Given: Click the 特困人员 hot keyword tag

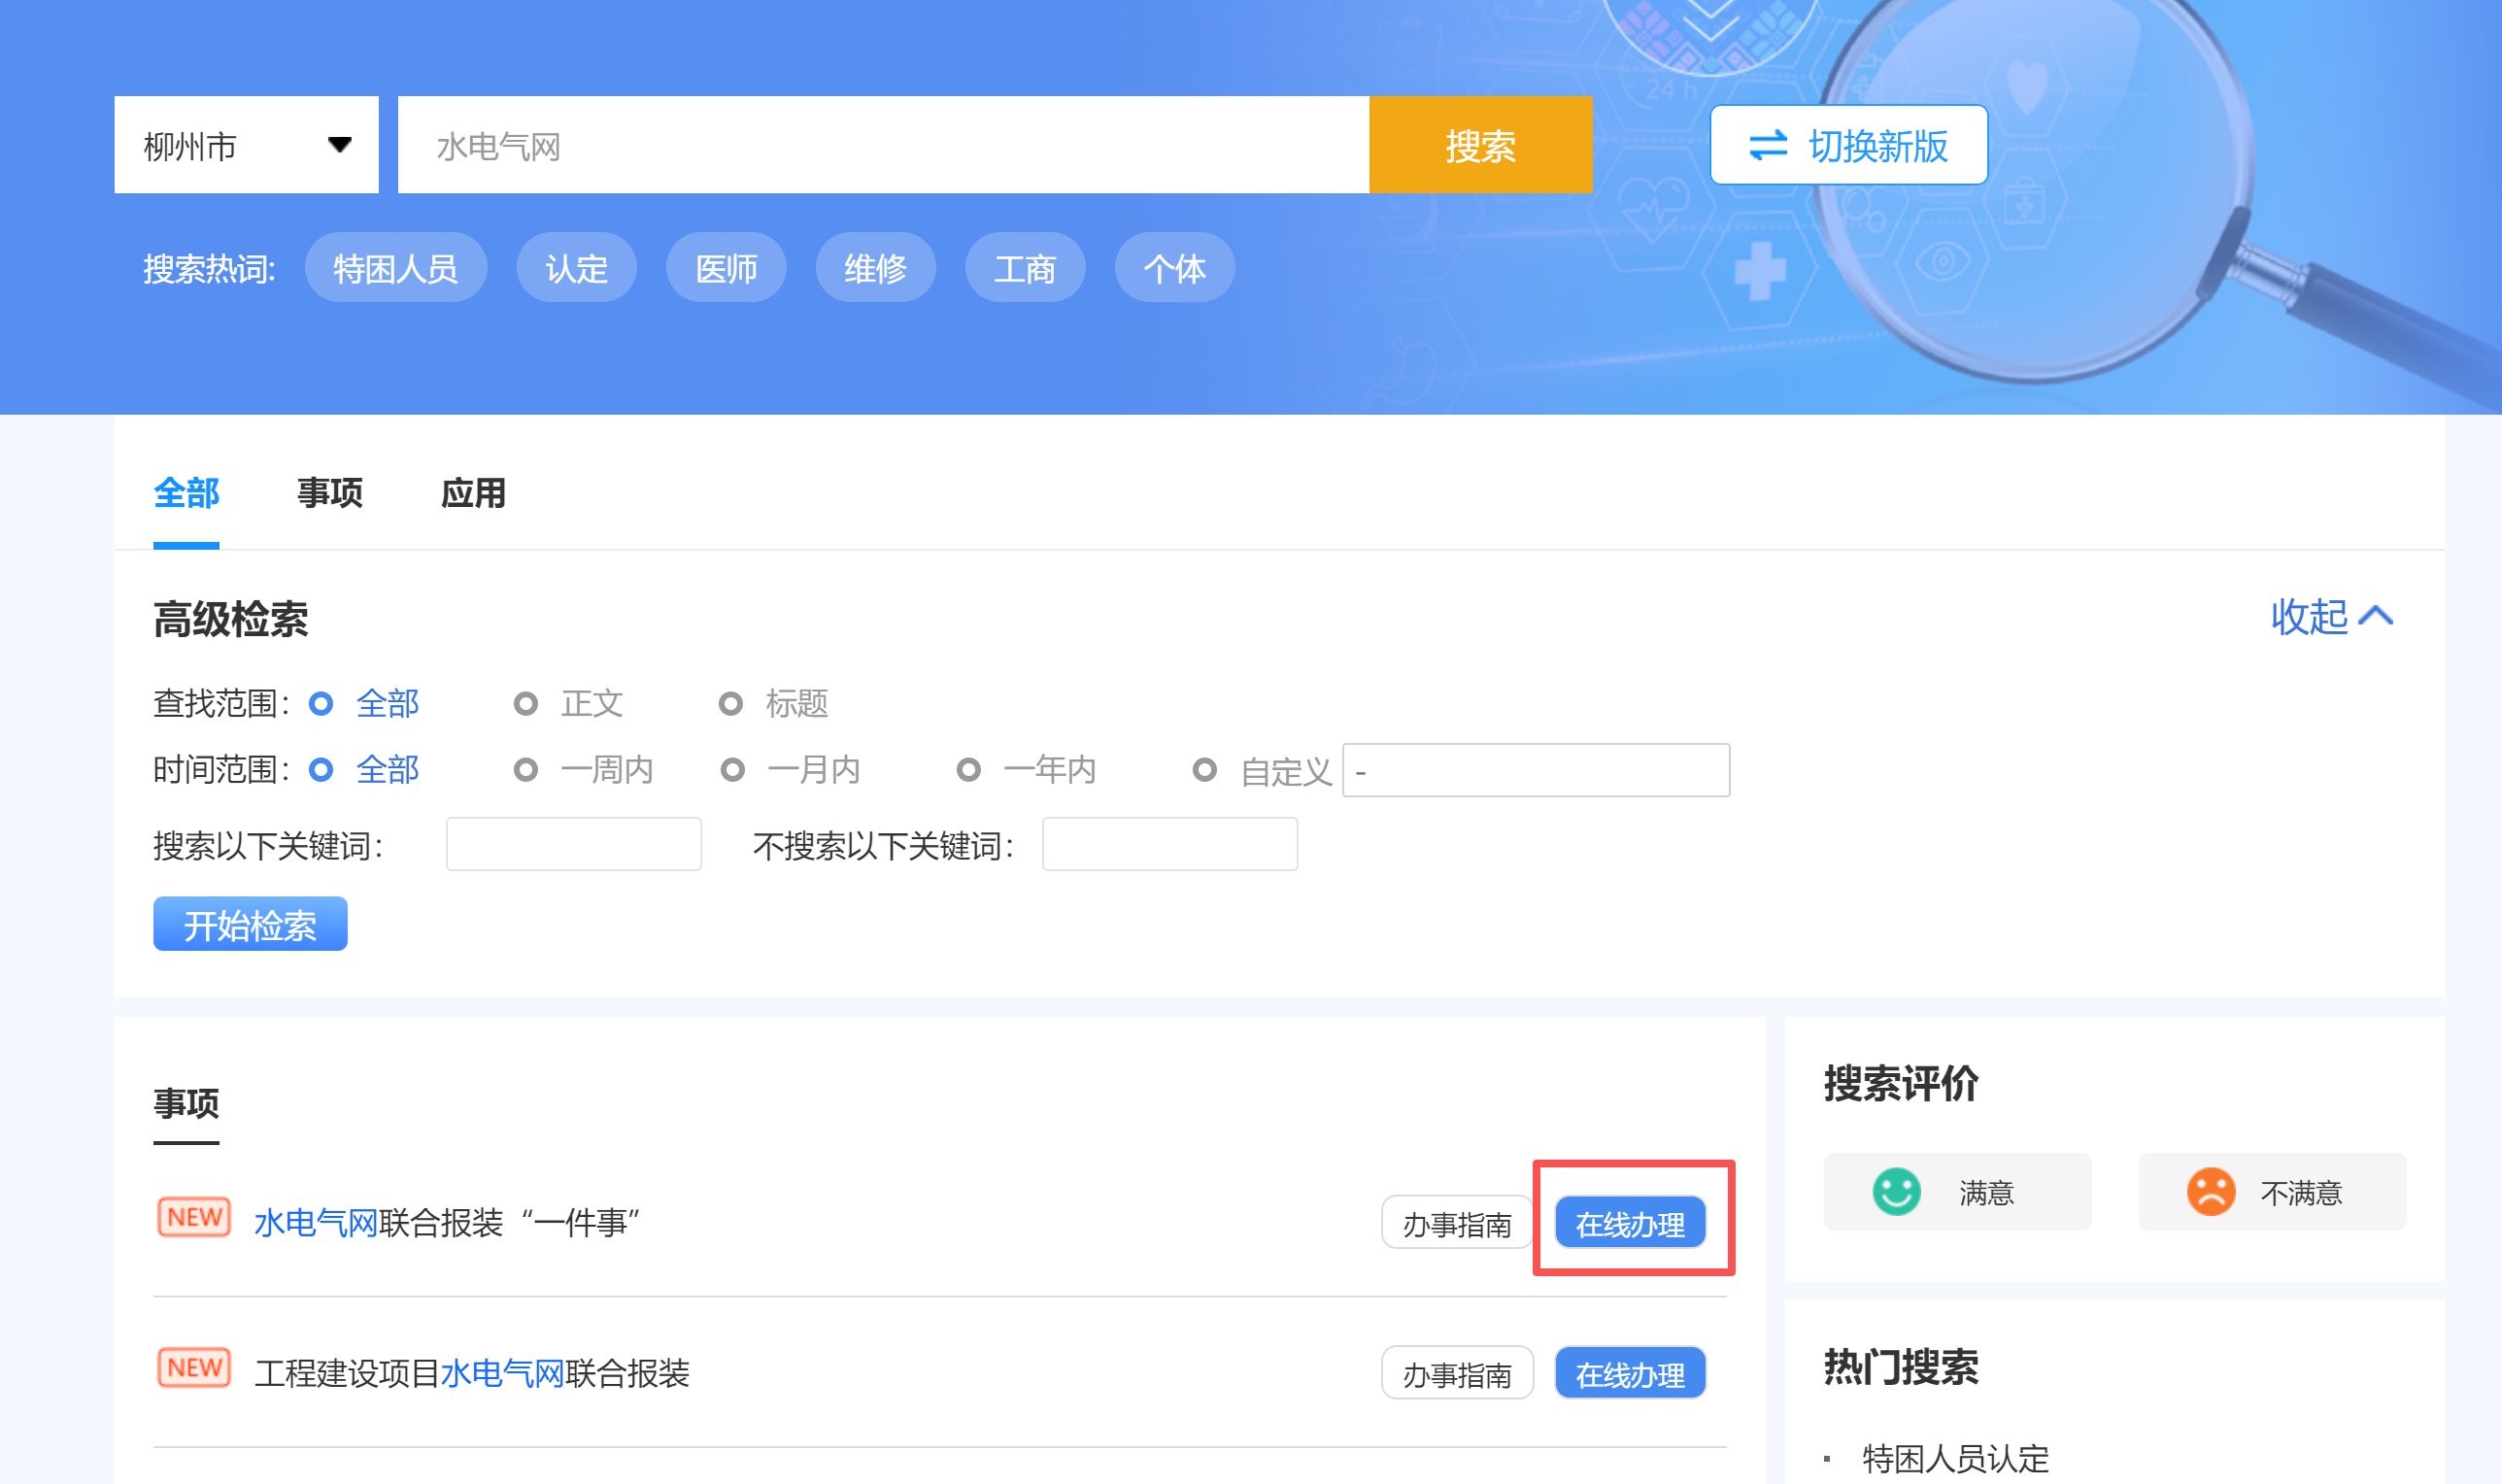Looking at the screenshot, I should pyautogui.click(x=395, y=268).
